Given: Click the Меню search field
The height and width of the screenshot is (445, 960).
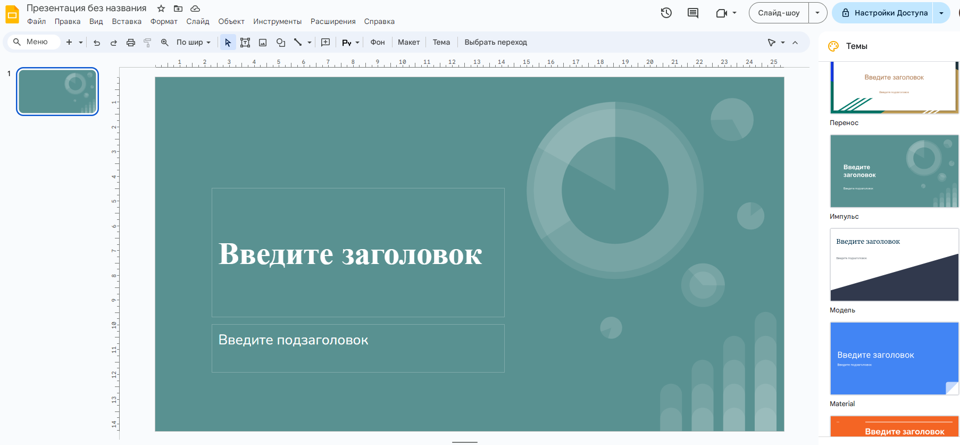Looking at the screenshot, I should (x=36, y=42).
